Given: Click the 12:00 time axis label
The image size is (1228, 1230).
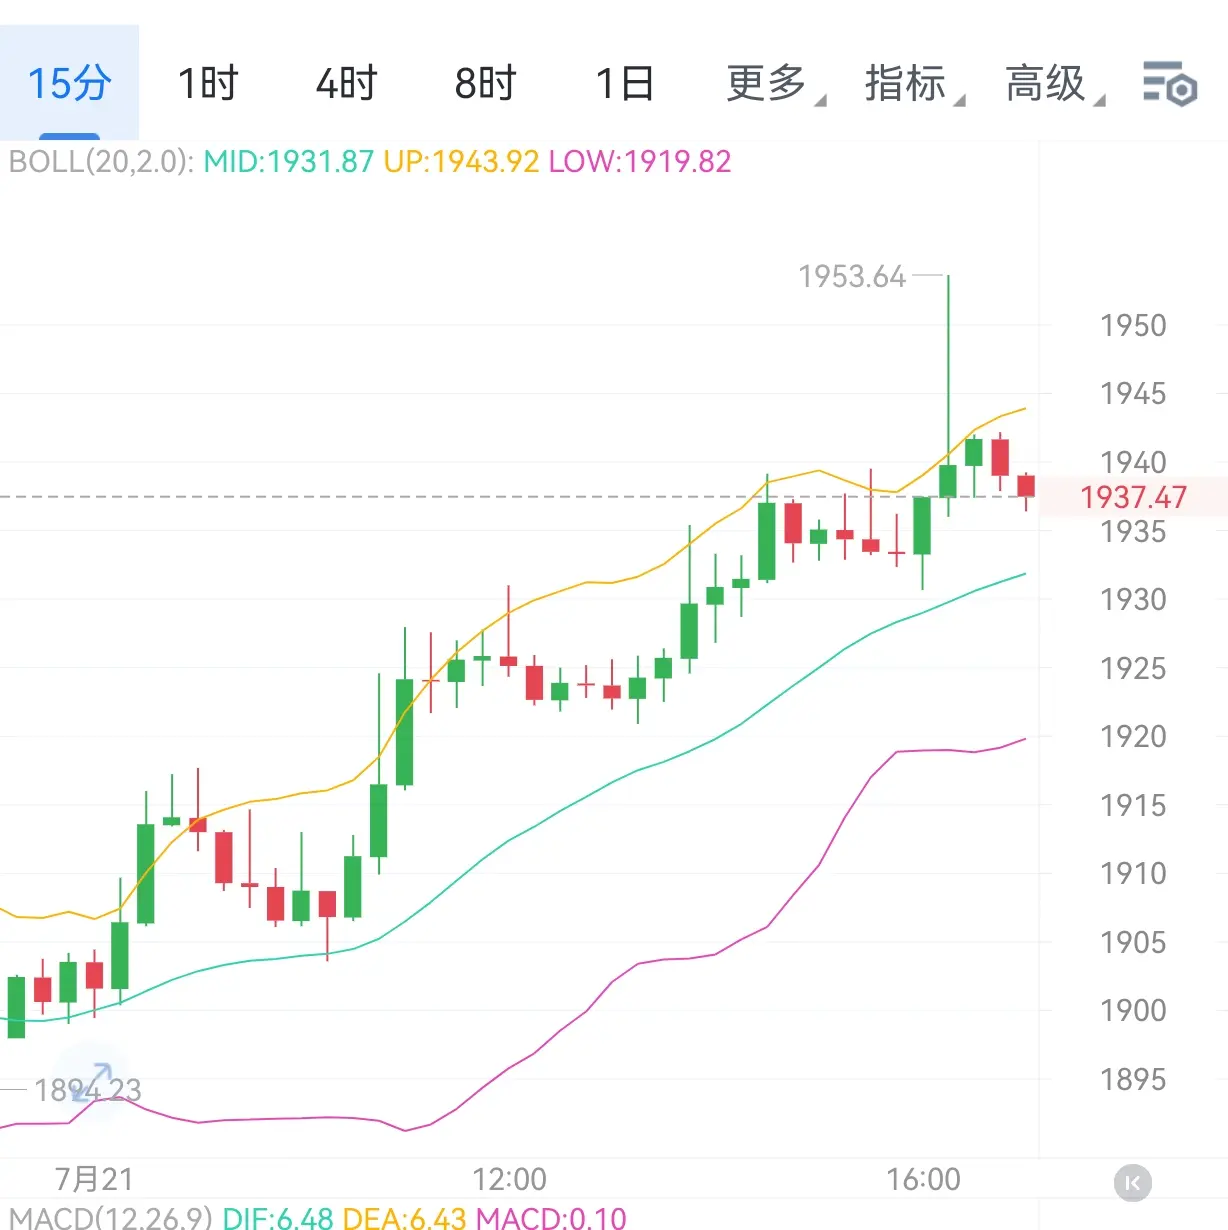Looking at the screenshot, I should coord(509,1179).
